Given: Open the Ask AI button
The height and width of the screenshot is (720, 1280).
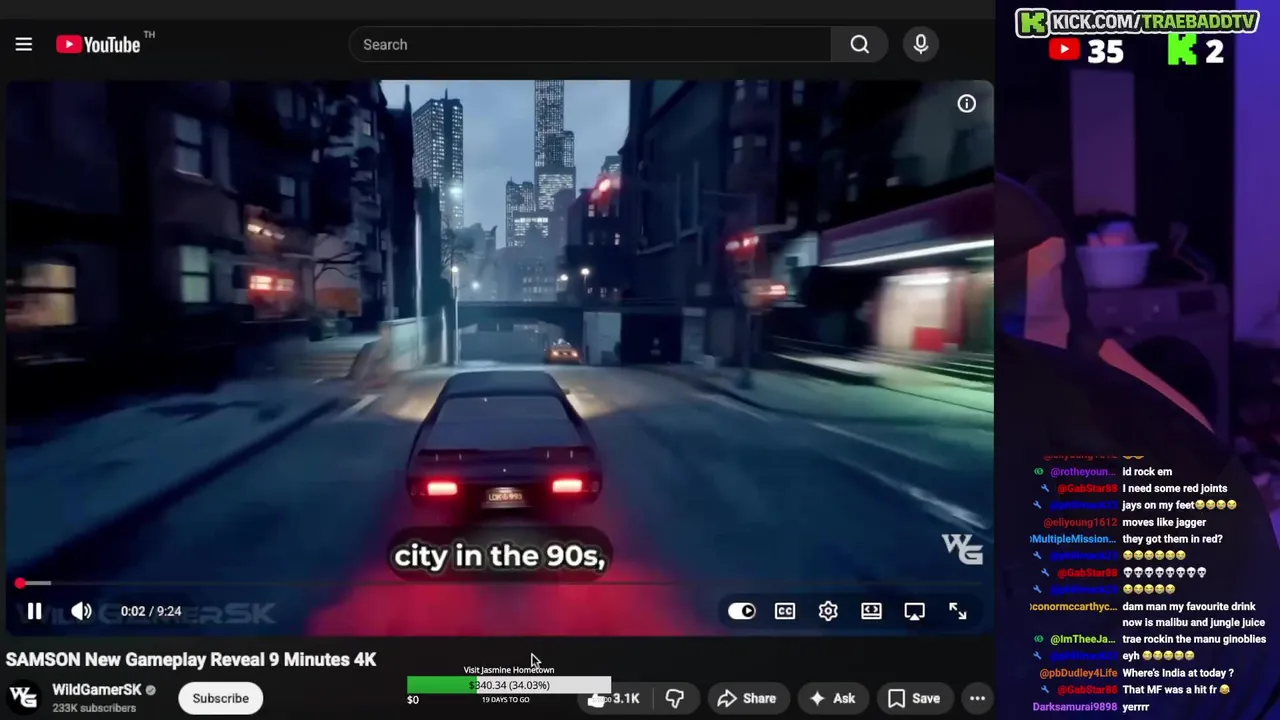Looking at the screenshot, I should point(832,698).
